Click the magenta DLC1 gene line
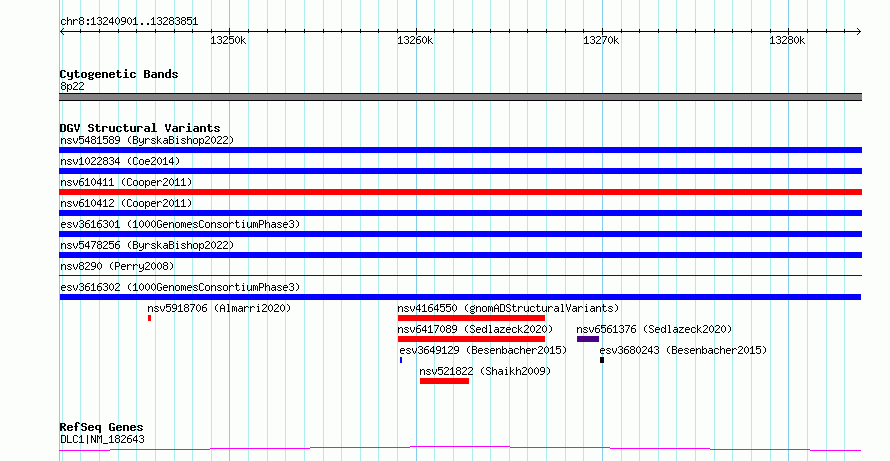 [x=460, y=449]
